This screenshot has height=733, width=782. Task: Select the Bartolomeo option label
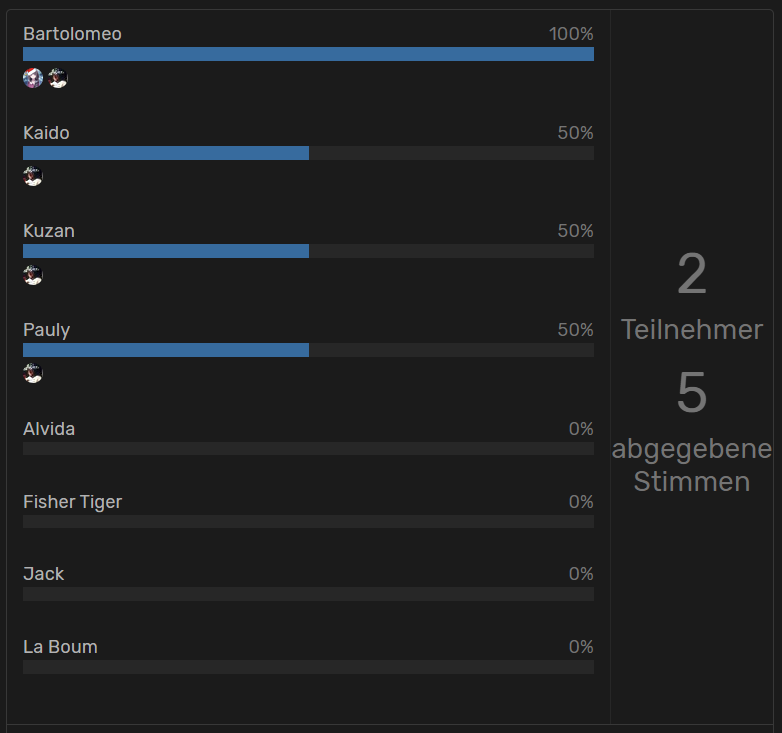[72, 34]
